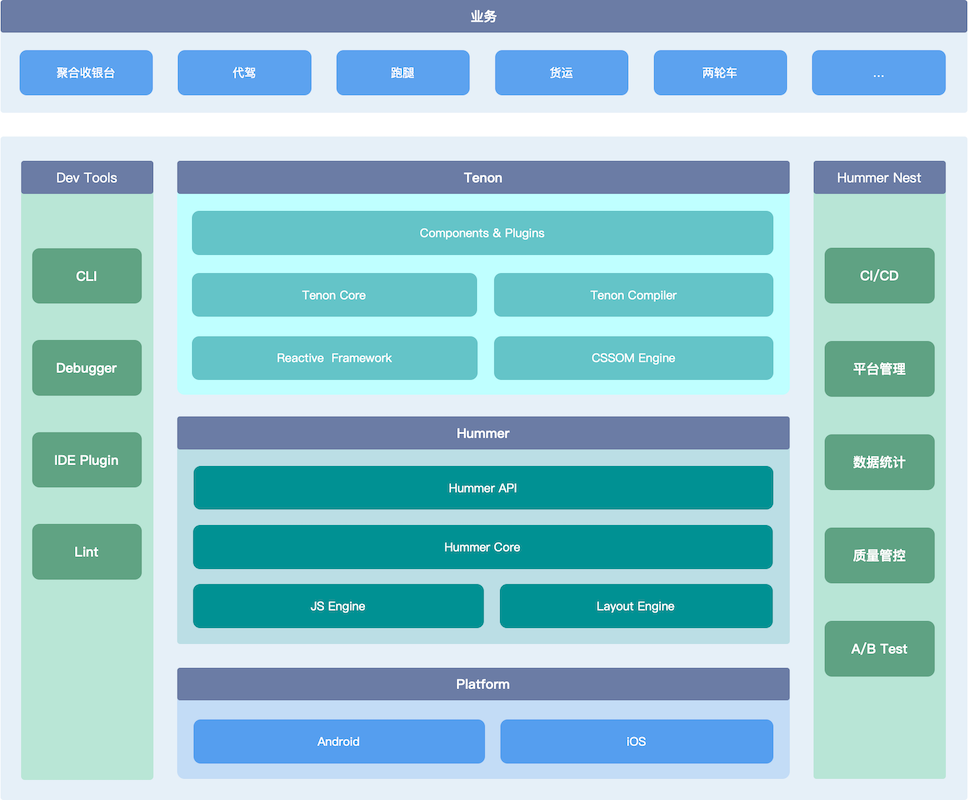Click the 跑腿 block
968x800 pixels.
402,72
